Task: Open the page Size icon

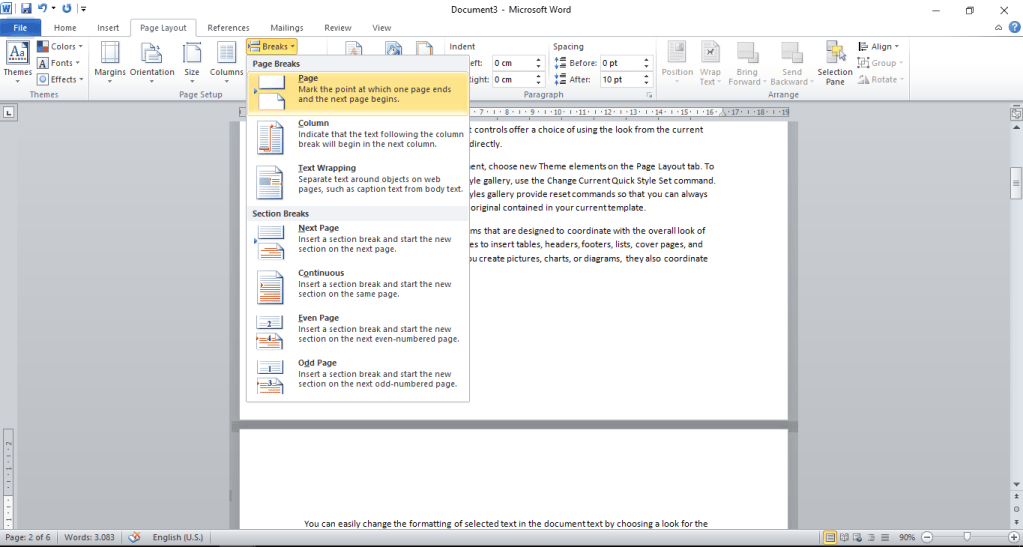Action: [x=191, y=58]
